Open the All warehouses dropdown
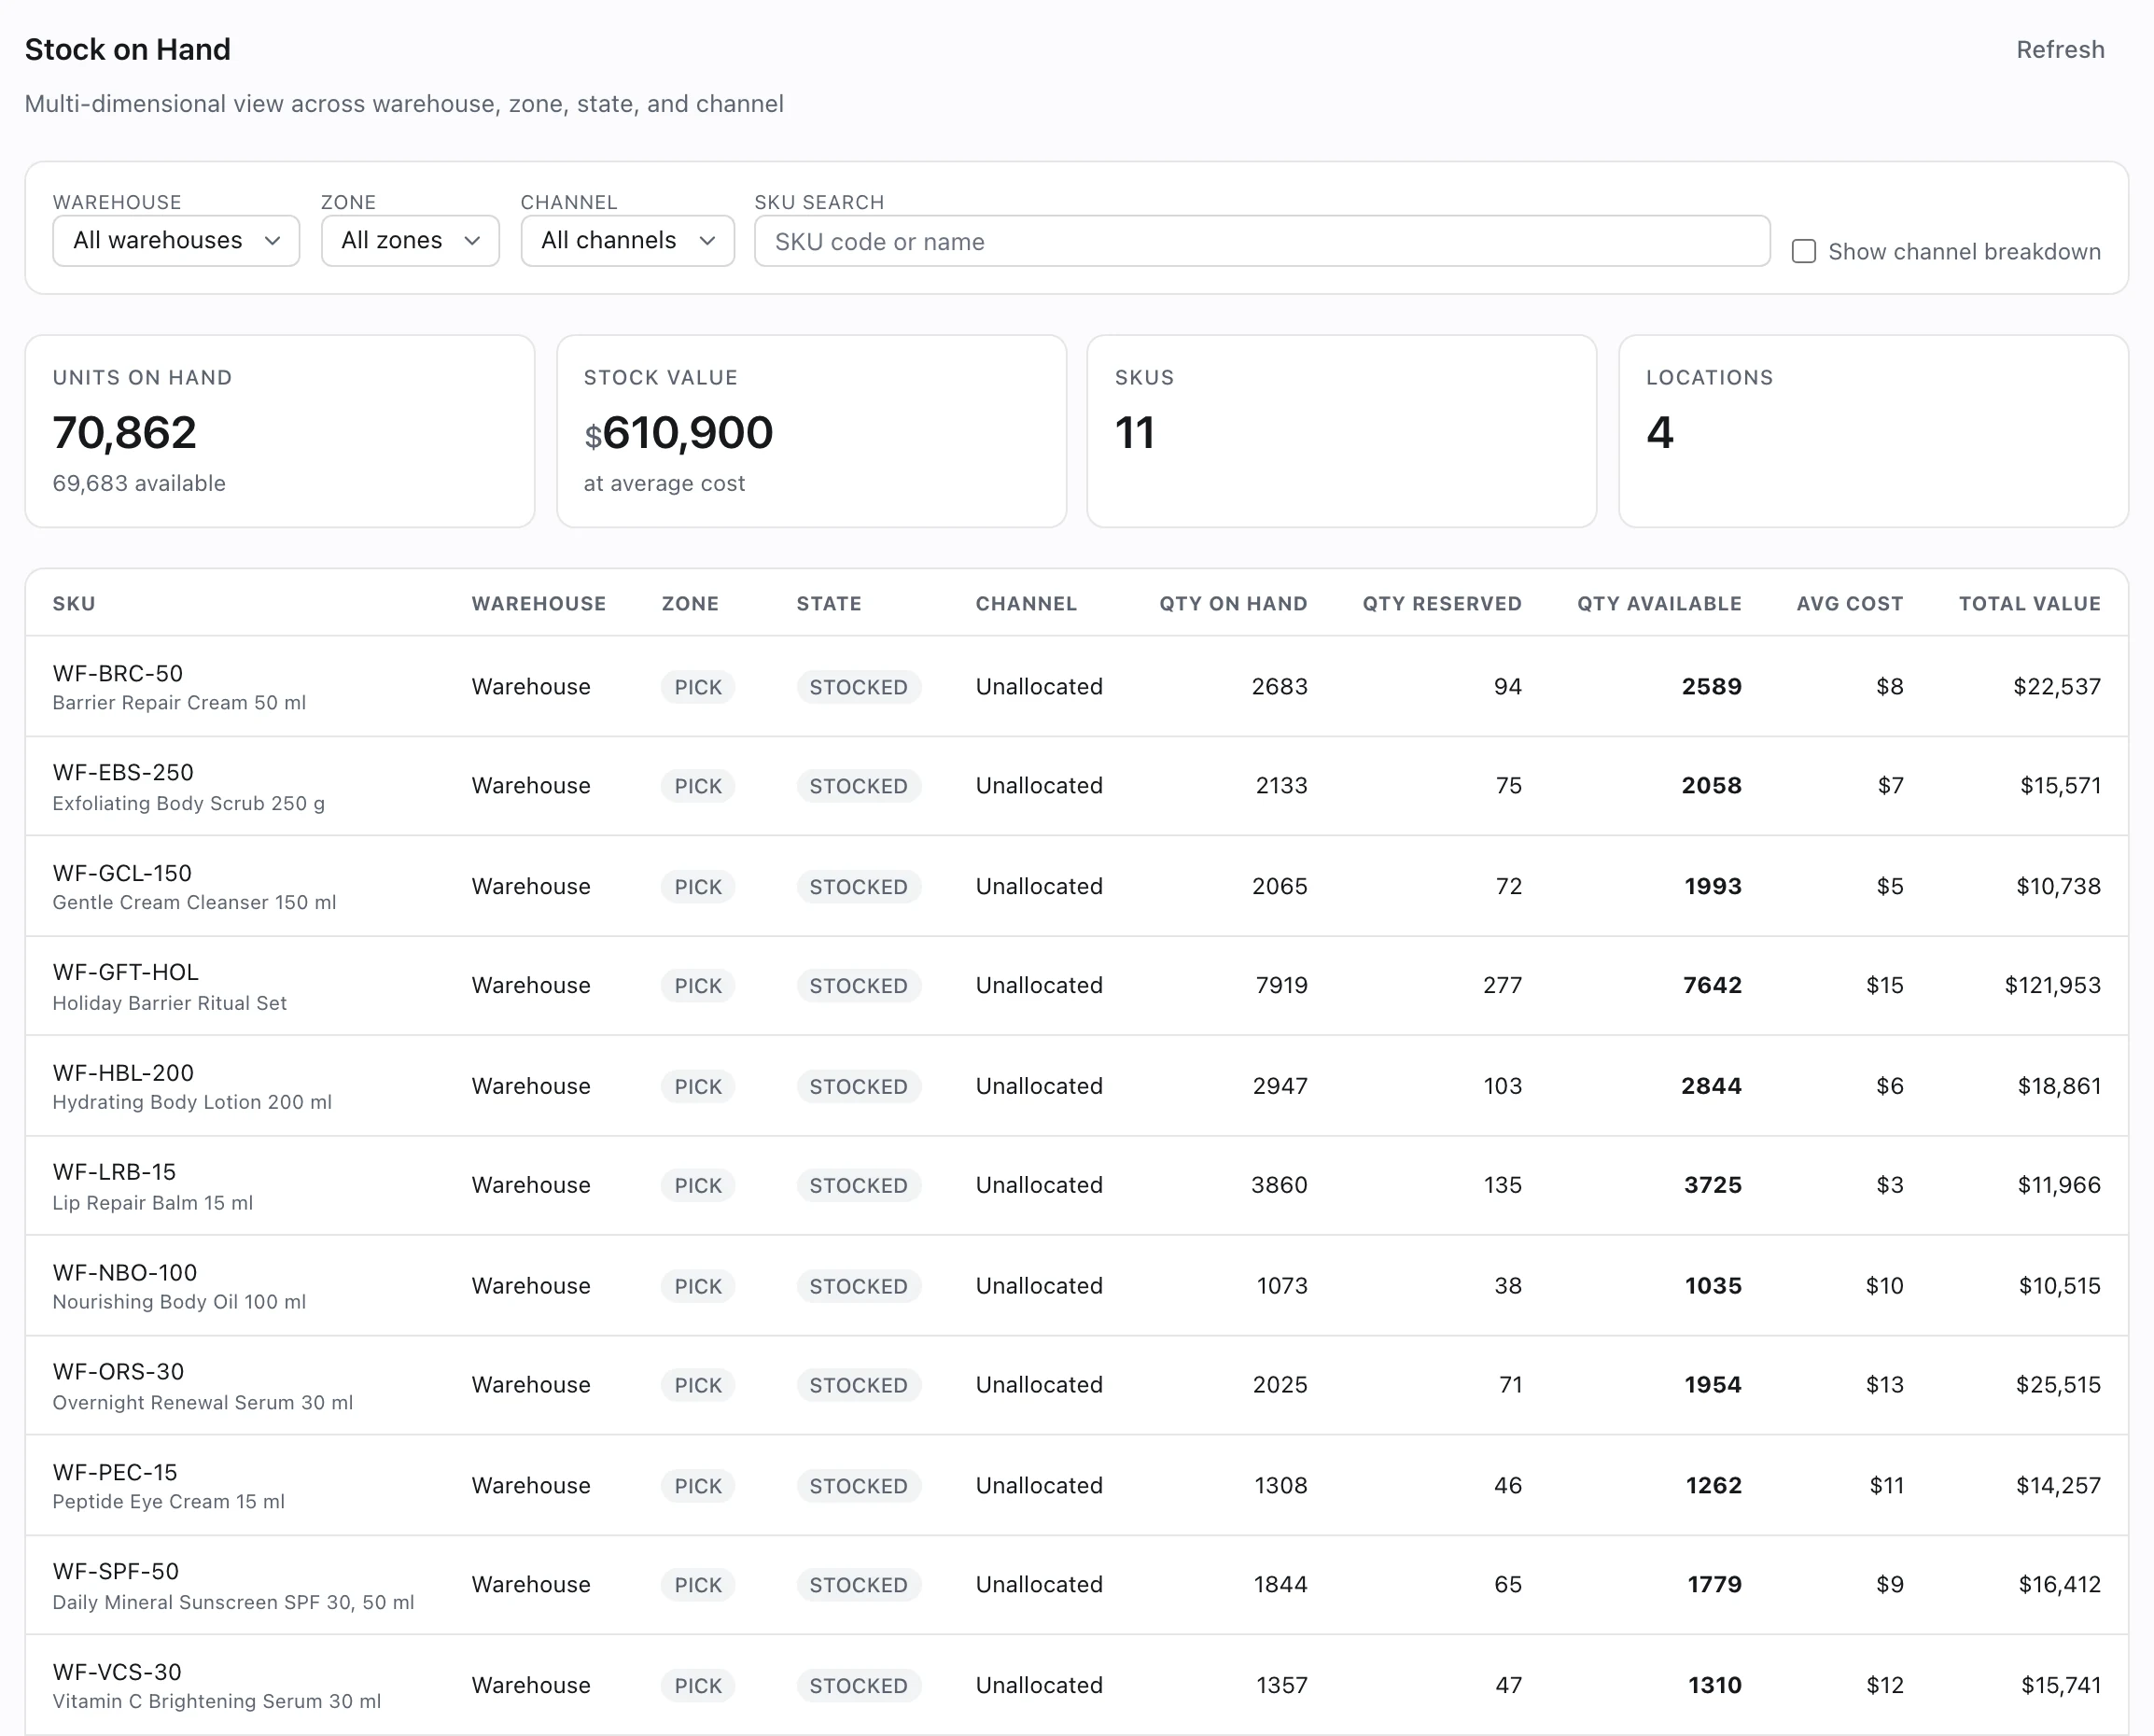The width and height of the screenshot is (2154, 1736). [176, 240]
